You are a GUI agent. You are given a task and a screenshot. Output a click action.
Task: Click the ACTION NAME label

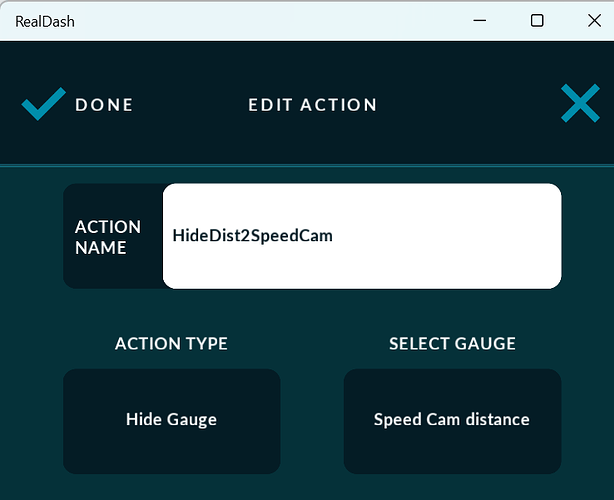[x=108, y=237]
